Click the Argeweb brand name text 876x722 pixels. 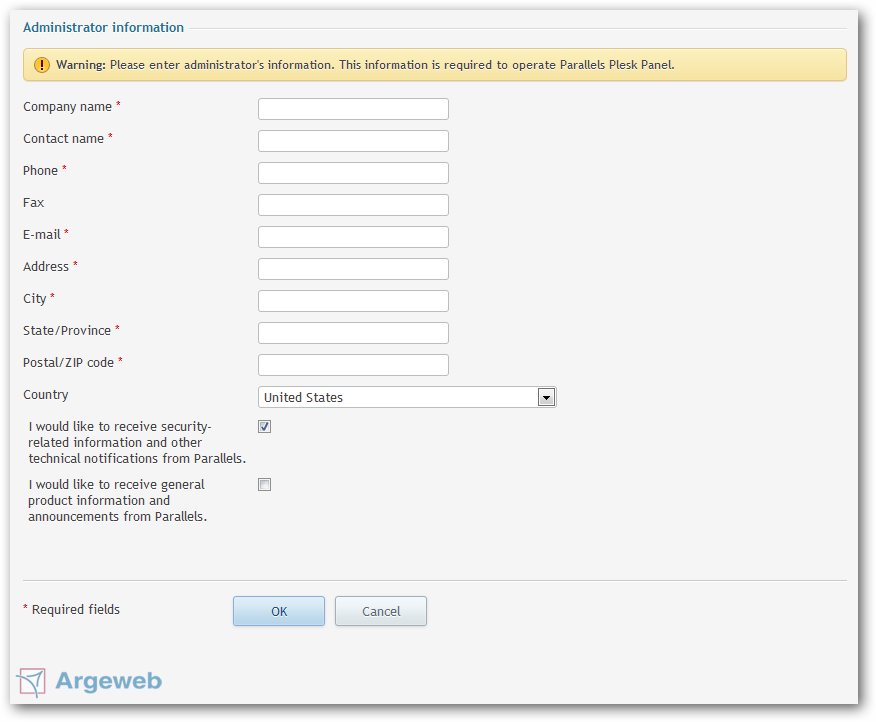pos(109,681)
